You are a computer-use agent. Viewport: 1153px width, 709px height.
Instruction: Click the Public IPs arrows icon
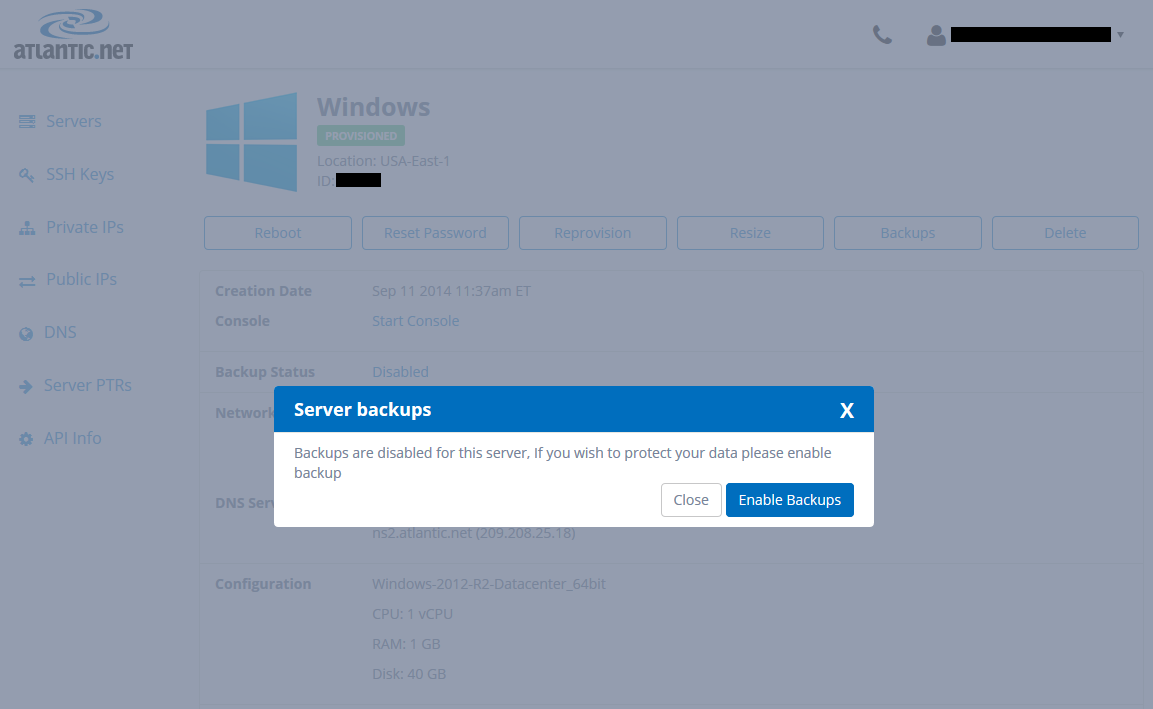click(x=27, y=281)
